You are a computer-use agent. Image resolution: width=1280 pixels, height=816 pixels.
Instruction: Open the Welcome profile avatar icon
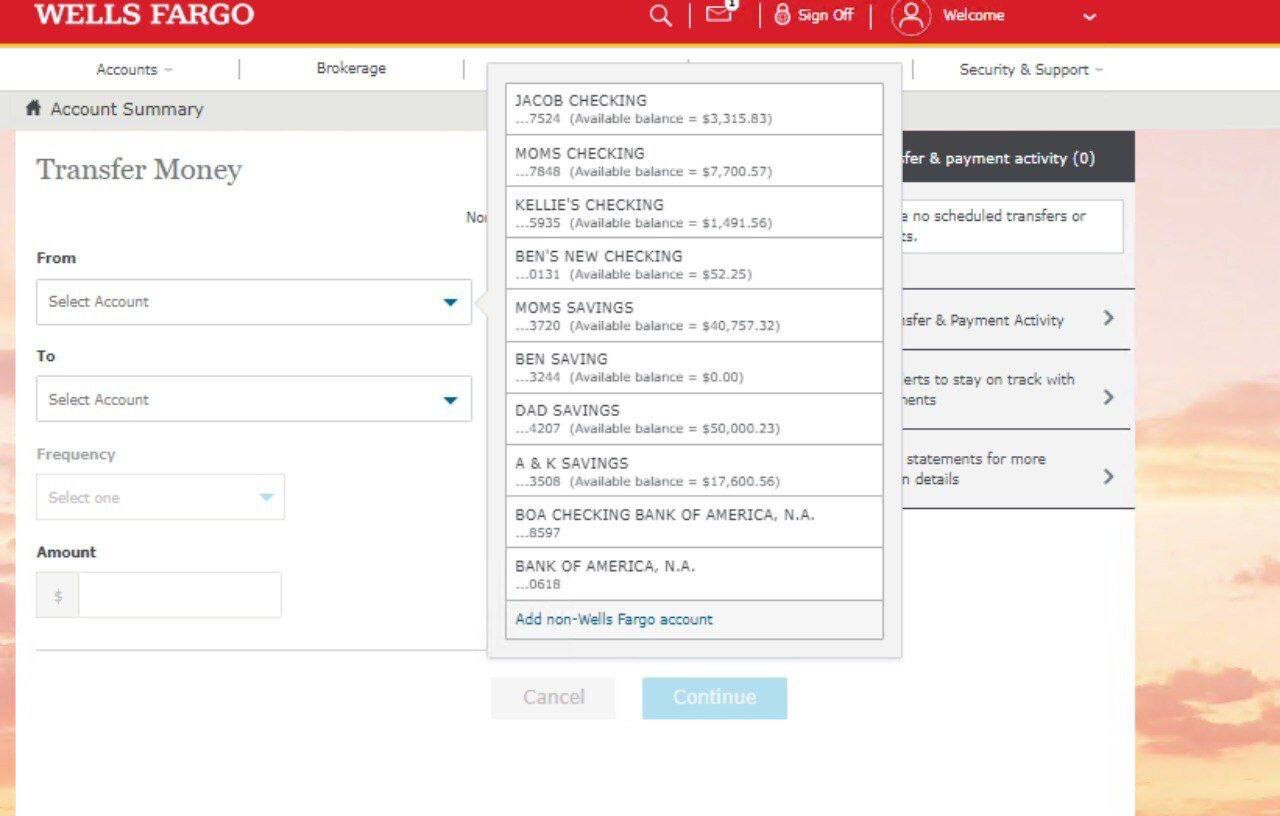[910, 16]
